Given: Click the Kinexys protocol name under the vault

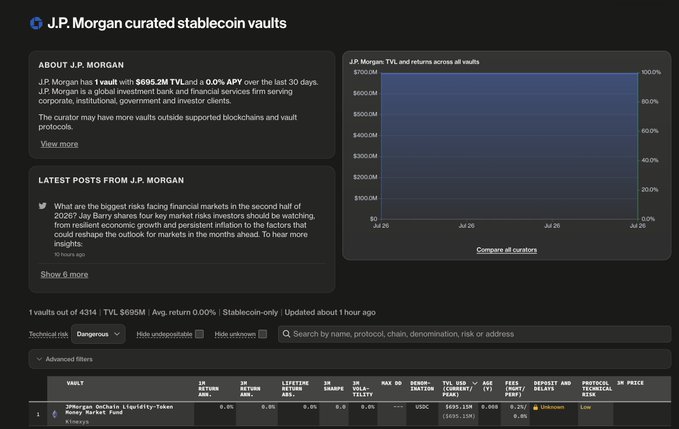Looking at the screenshot, I should (77, 422).
